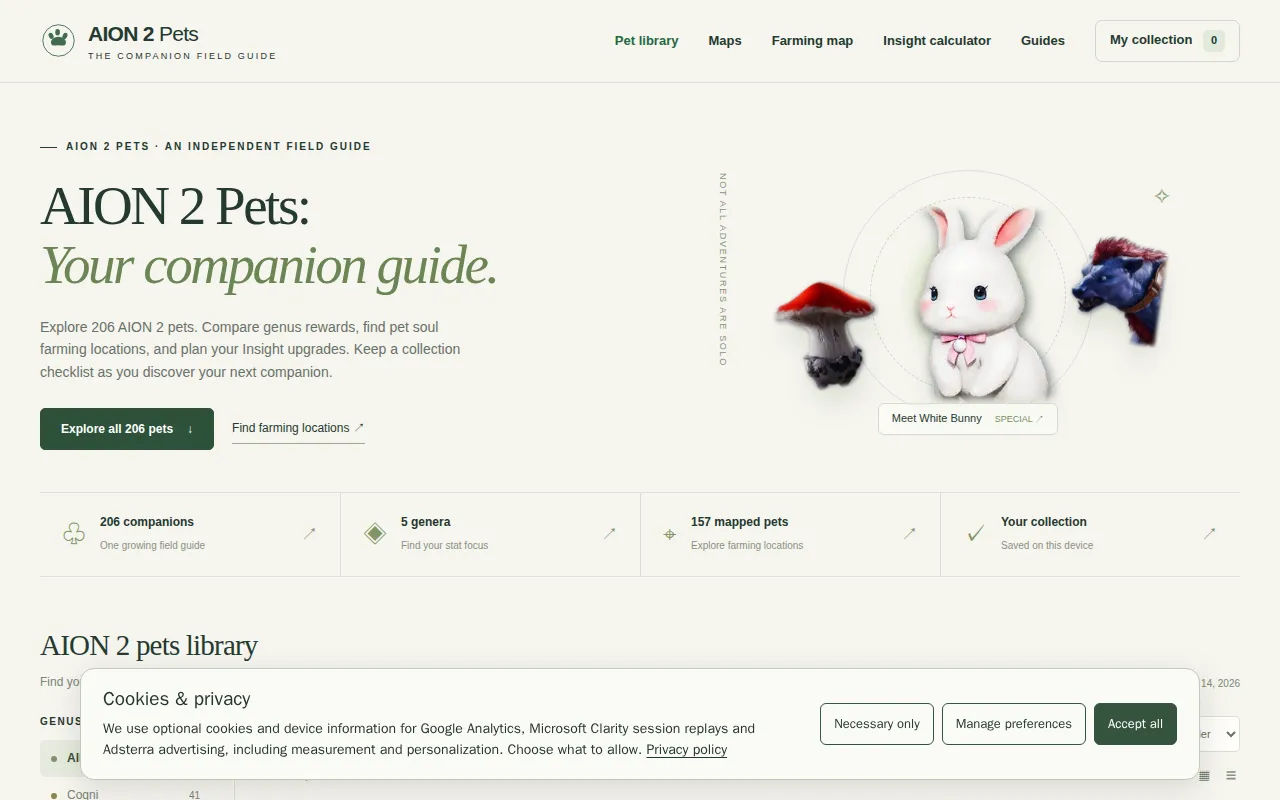
Task: Click the sparkle star icon near the wolf
Action: pyautogui.click(x=1162, y=196)
